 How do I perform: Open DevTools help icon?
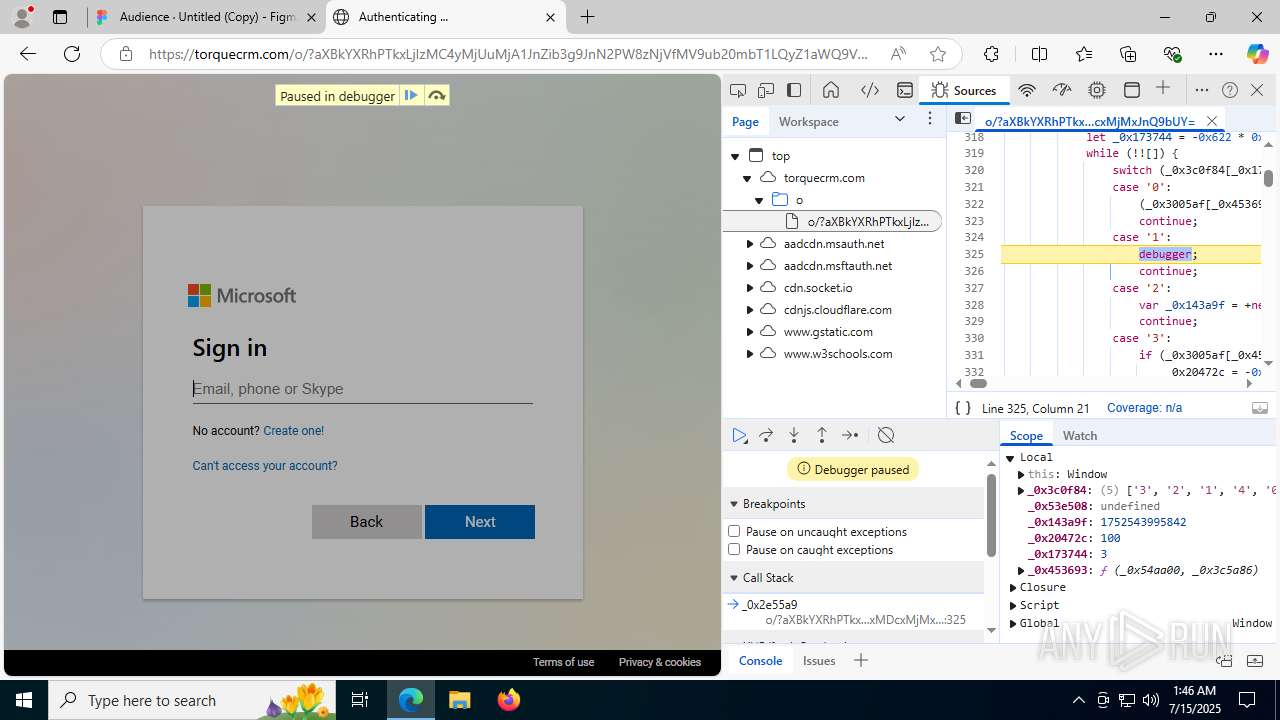pos(1230,90)
